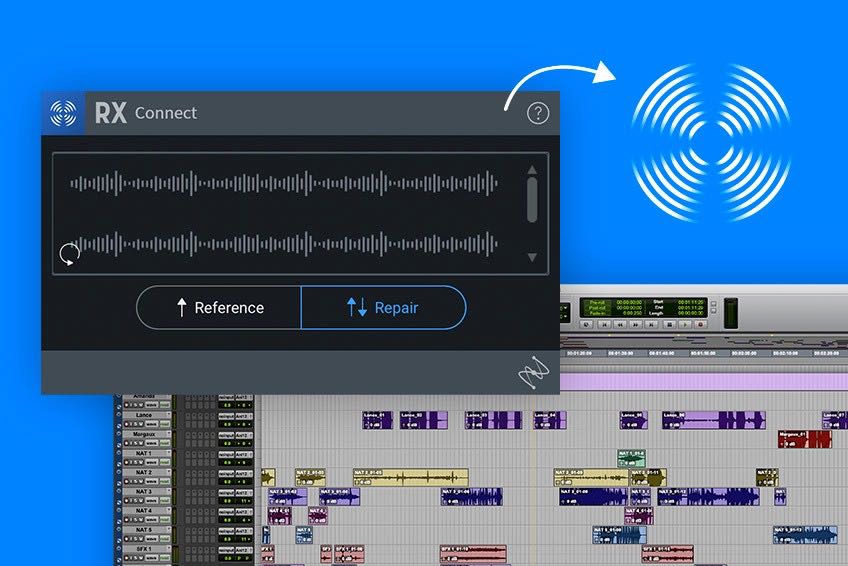This screenshot has height=566, width=848.
Task: Select the red Morgaux audio clip
Action: (804, 438)
